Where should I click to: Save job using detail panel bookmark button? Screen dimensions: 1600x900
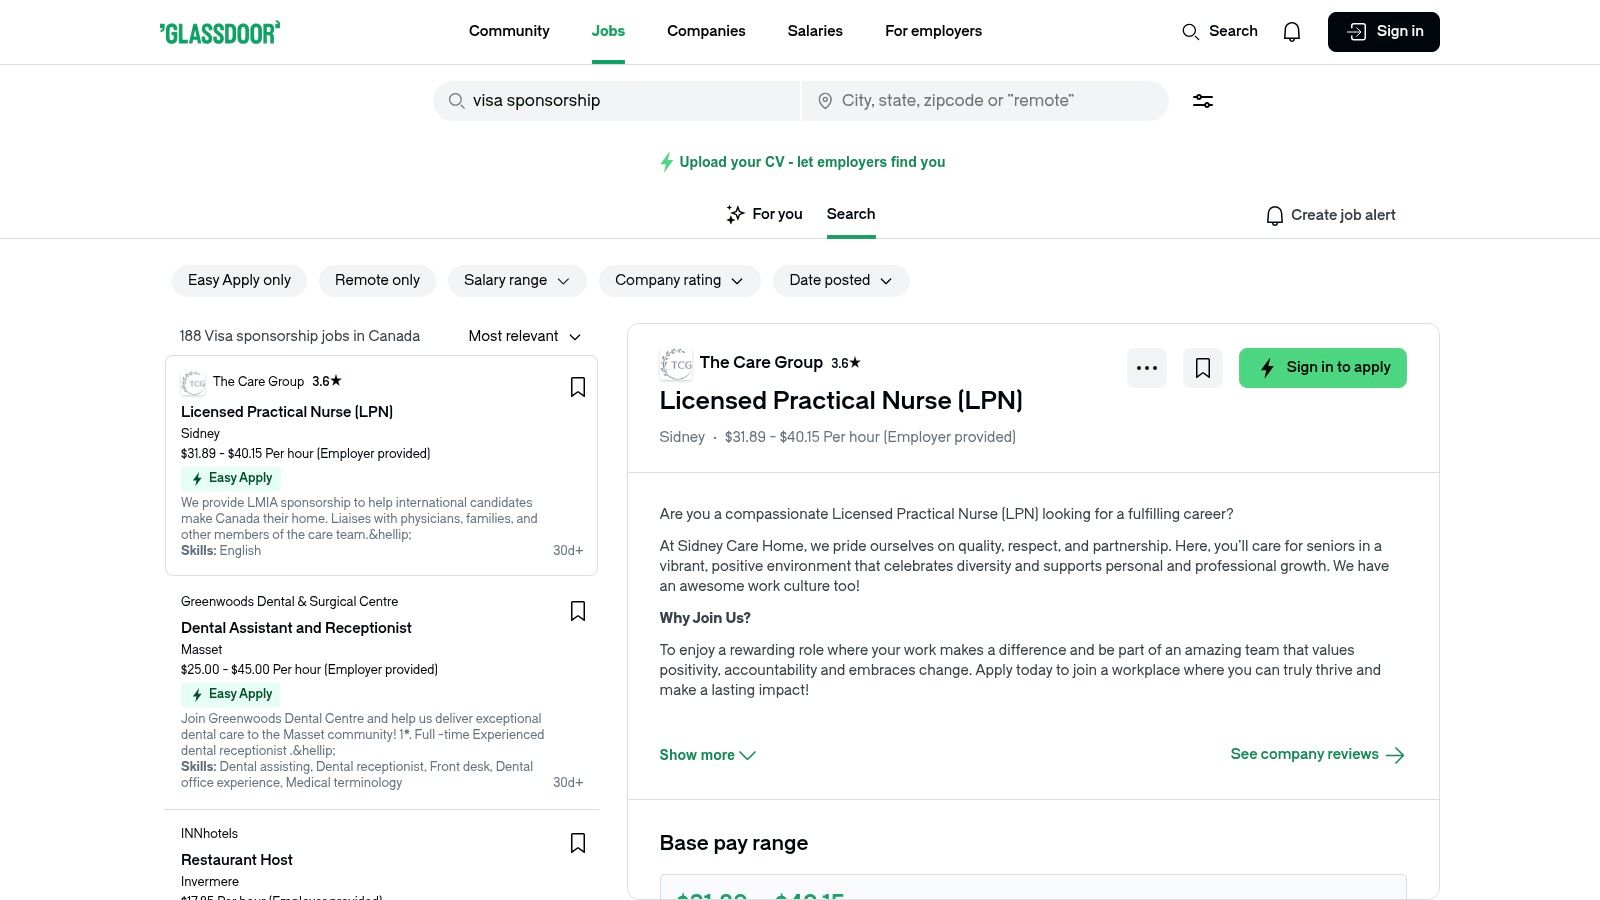click(1203, 368)
